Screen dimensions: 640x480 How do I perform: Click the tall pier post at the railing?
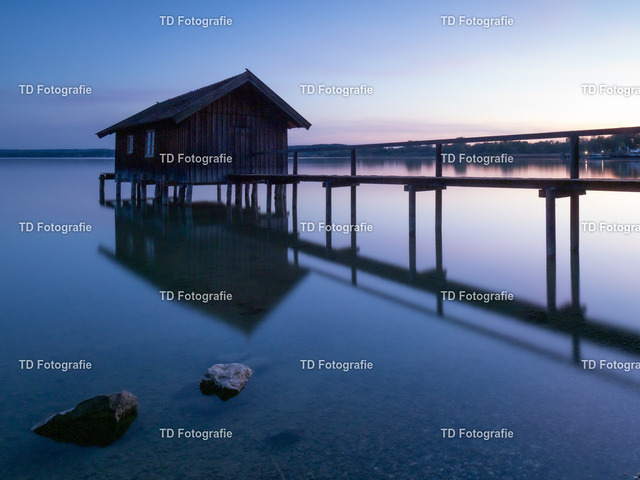[574, 158]
